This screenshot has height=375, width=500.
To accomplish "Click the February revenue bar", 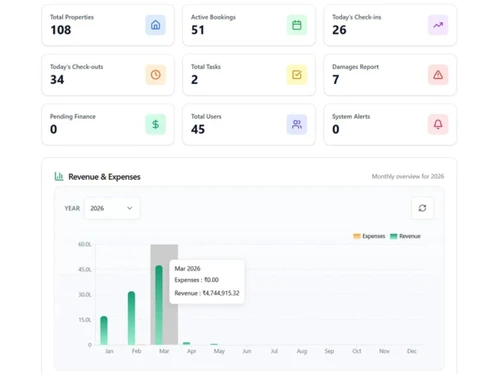I will click(131, 318).
